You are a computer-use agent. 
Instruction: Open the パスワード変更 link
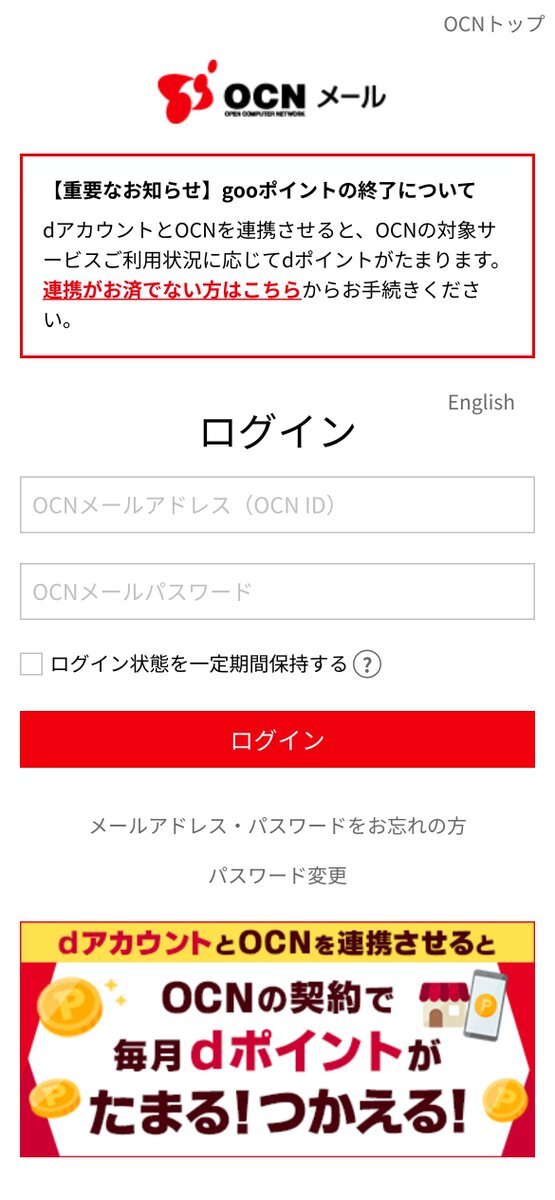277,876
